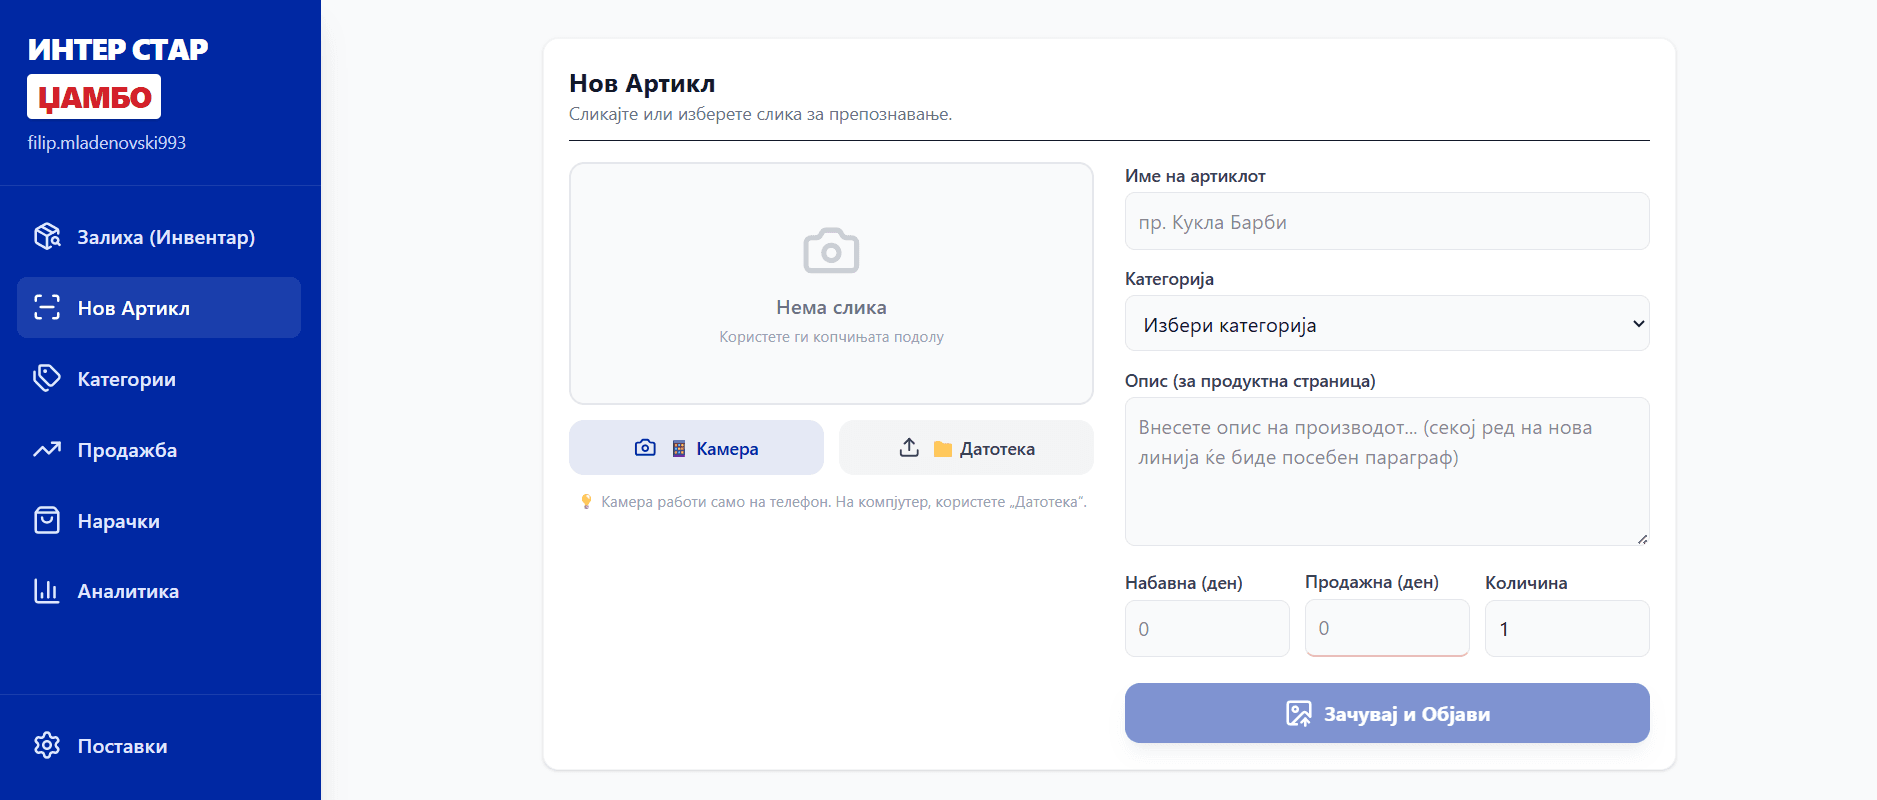1877x800 pixels.
Task: Click the Продажба trending arrow icon
Action: click(x=47, y=449)
